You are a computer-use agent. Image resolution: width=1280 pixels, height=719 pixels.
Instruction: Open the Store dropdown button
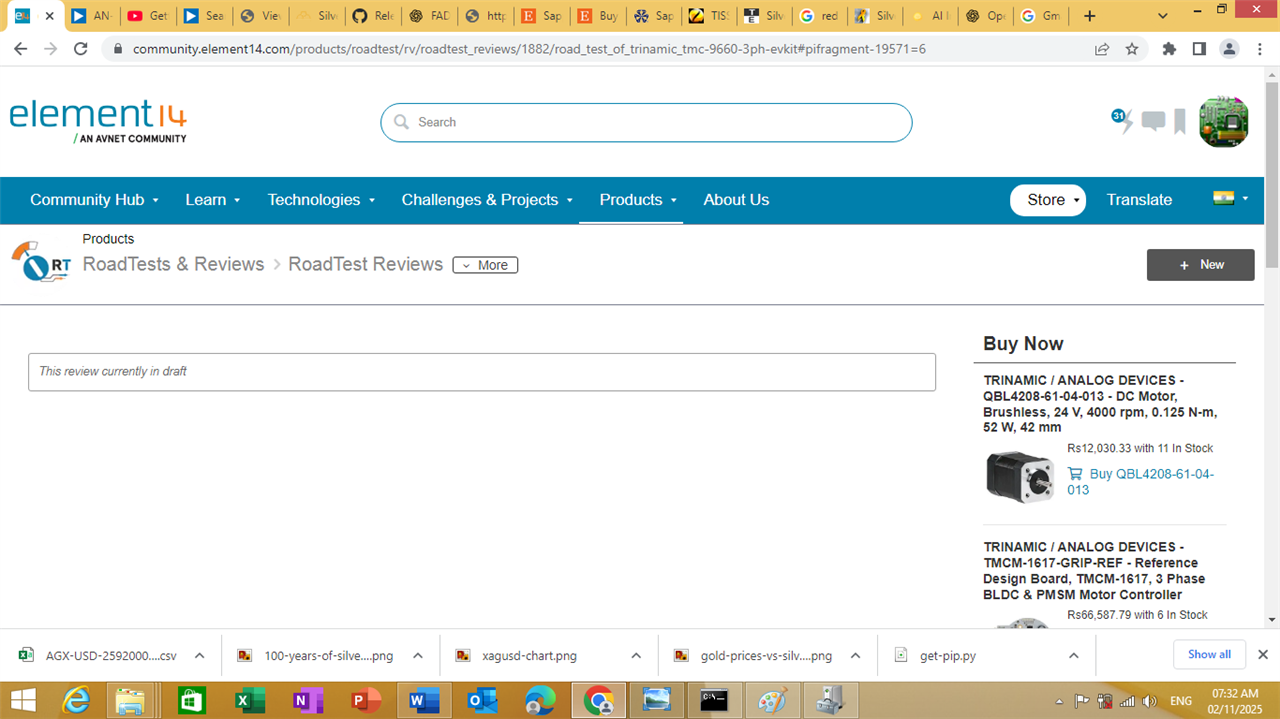[1047, 200]
